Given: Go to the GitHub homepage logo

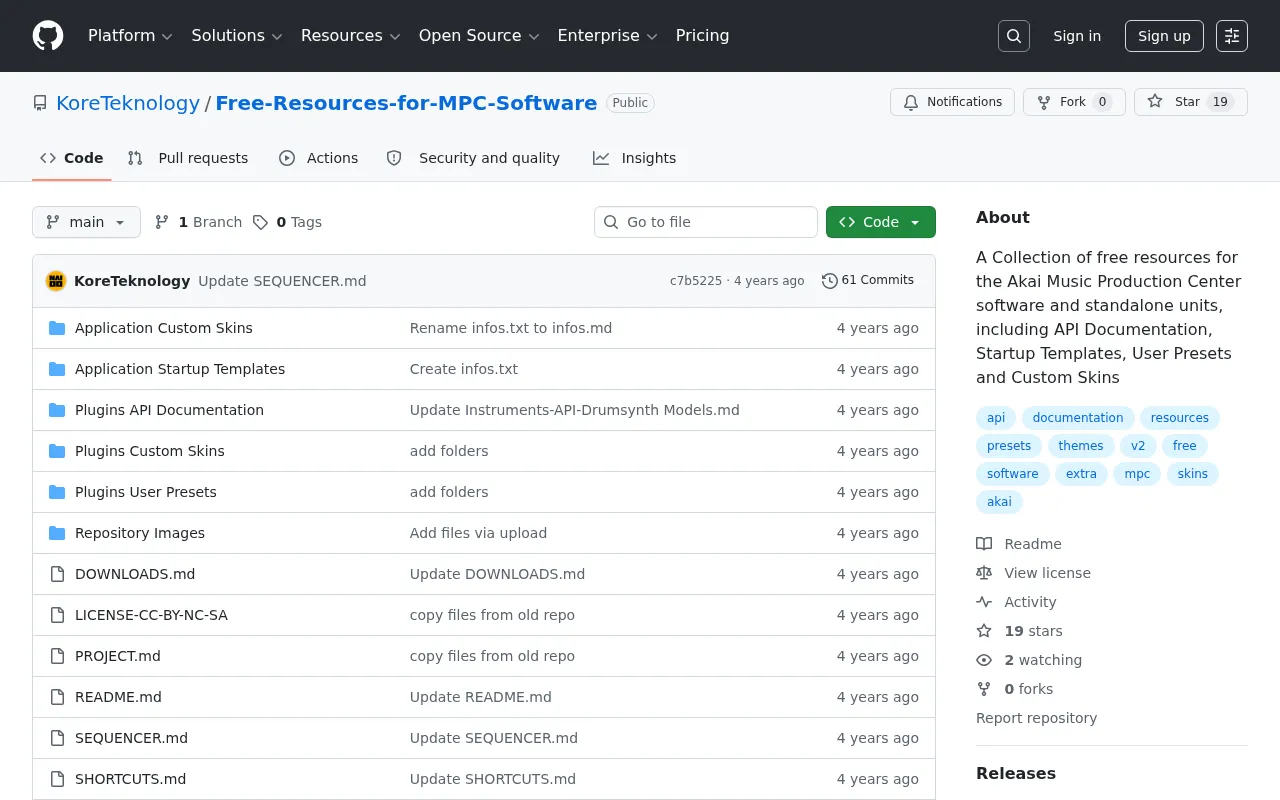Looking at the screenshot, I should pyautogui.click(x=48, y=36).
